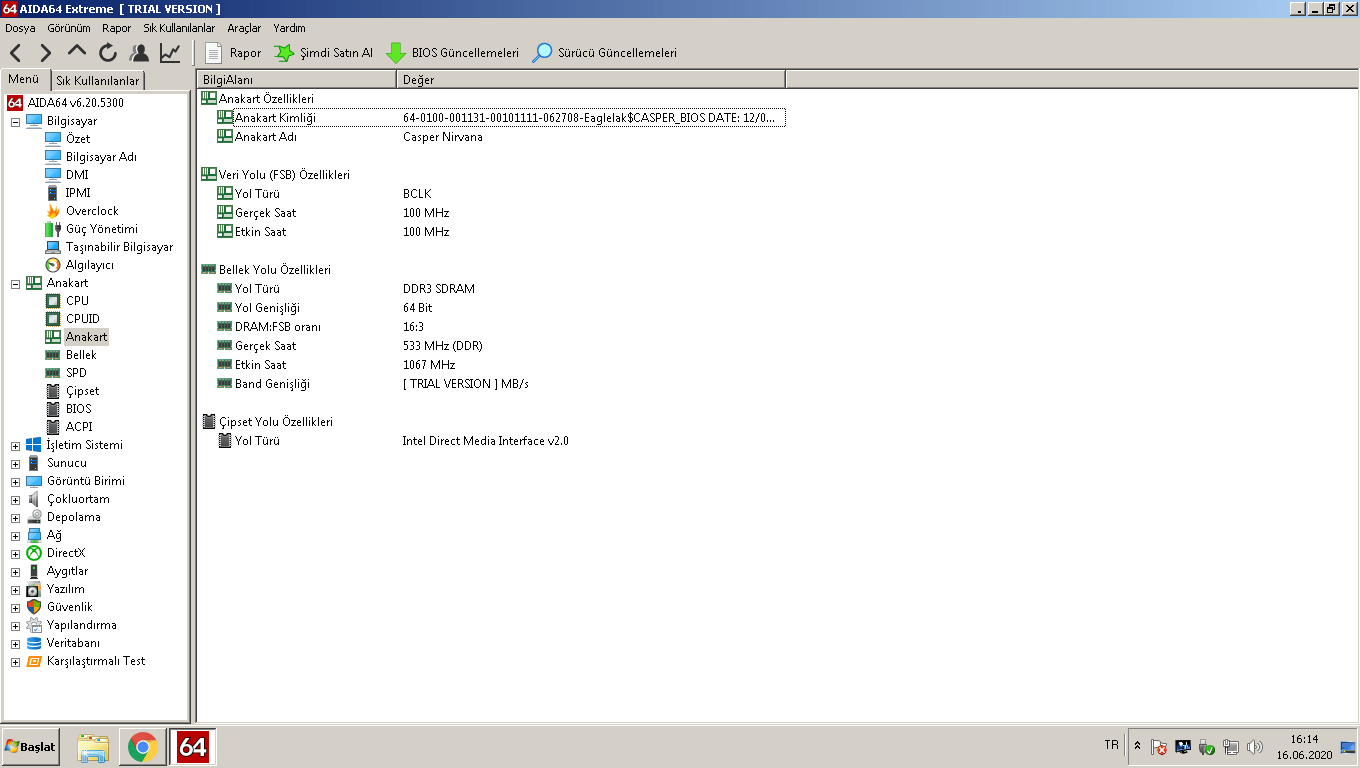Select DMI in the tree
This screenshot has height=768, width=1360.
pos(77,175)
